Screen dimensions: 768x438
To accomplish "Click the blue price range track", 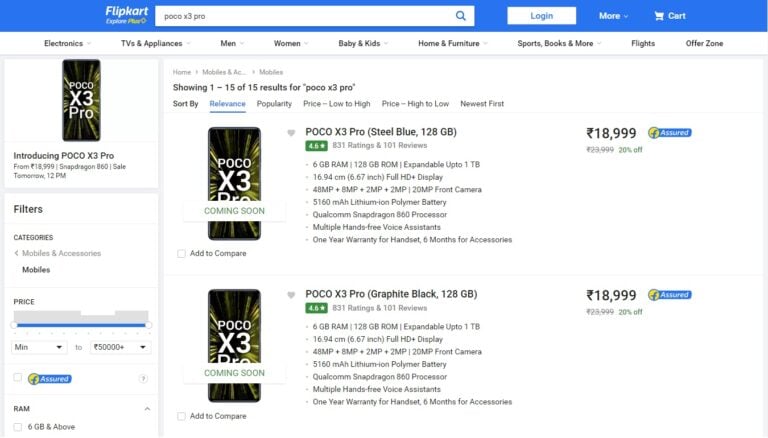I will coord(81,325).
